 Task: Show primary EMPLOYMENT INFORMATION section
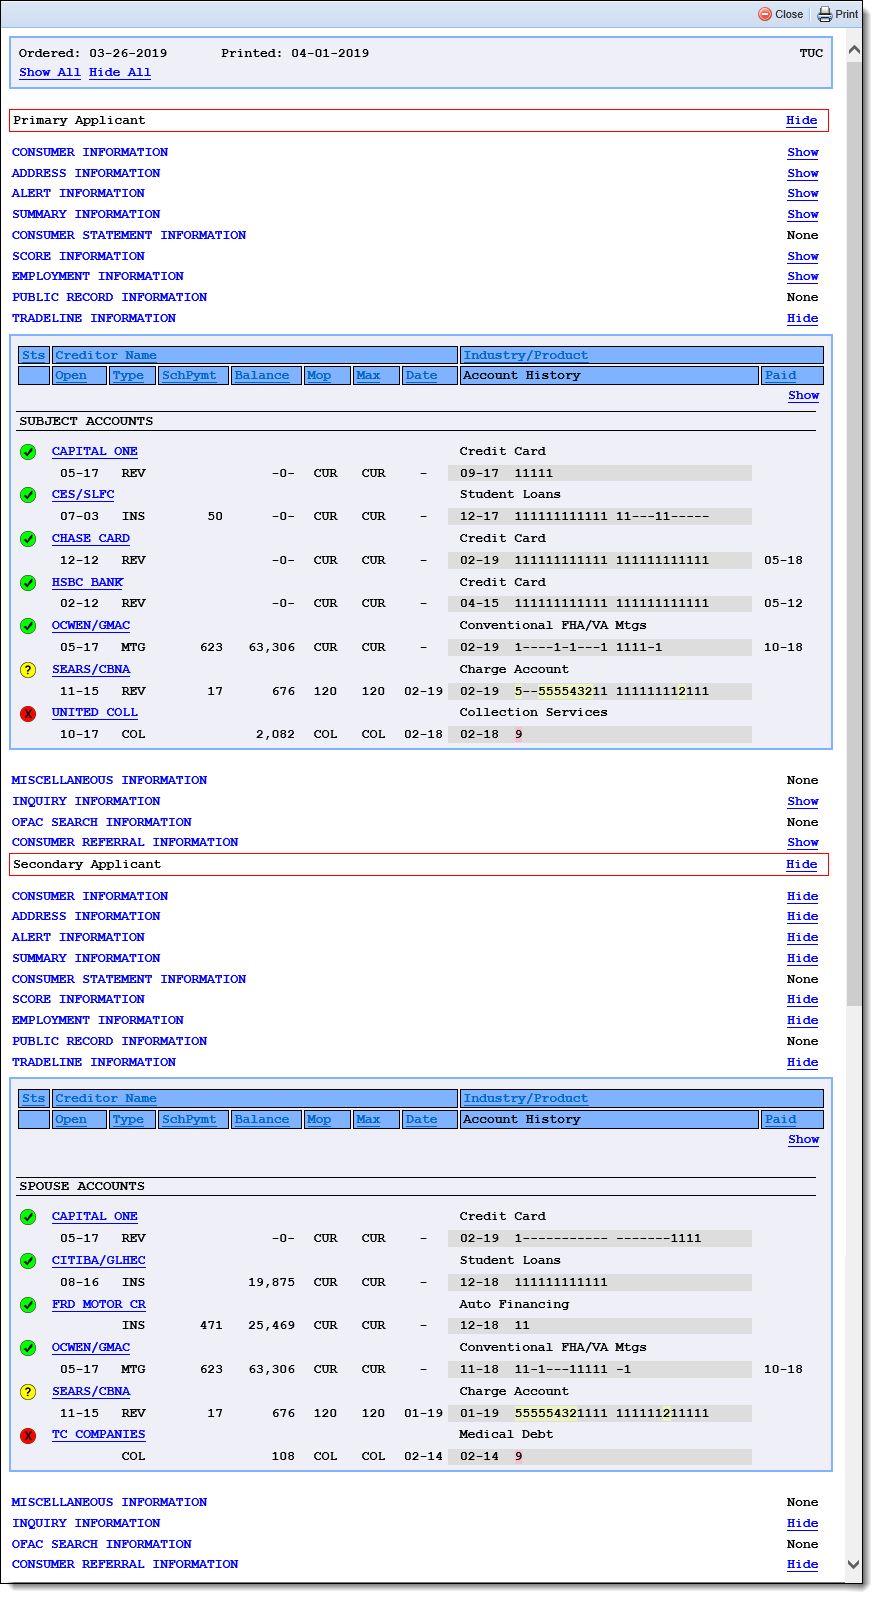click(x=803, y=276)
